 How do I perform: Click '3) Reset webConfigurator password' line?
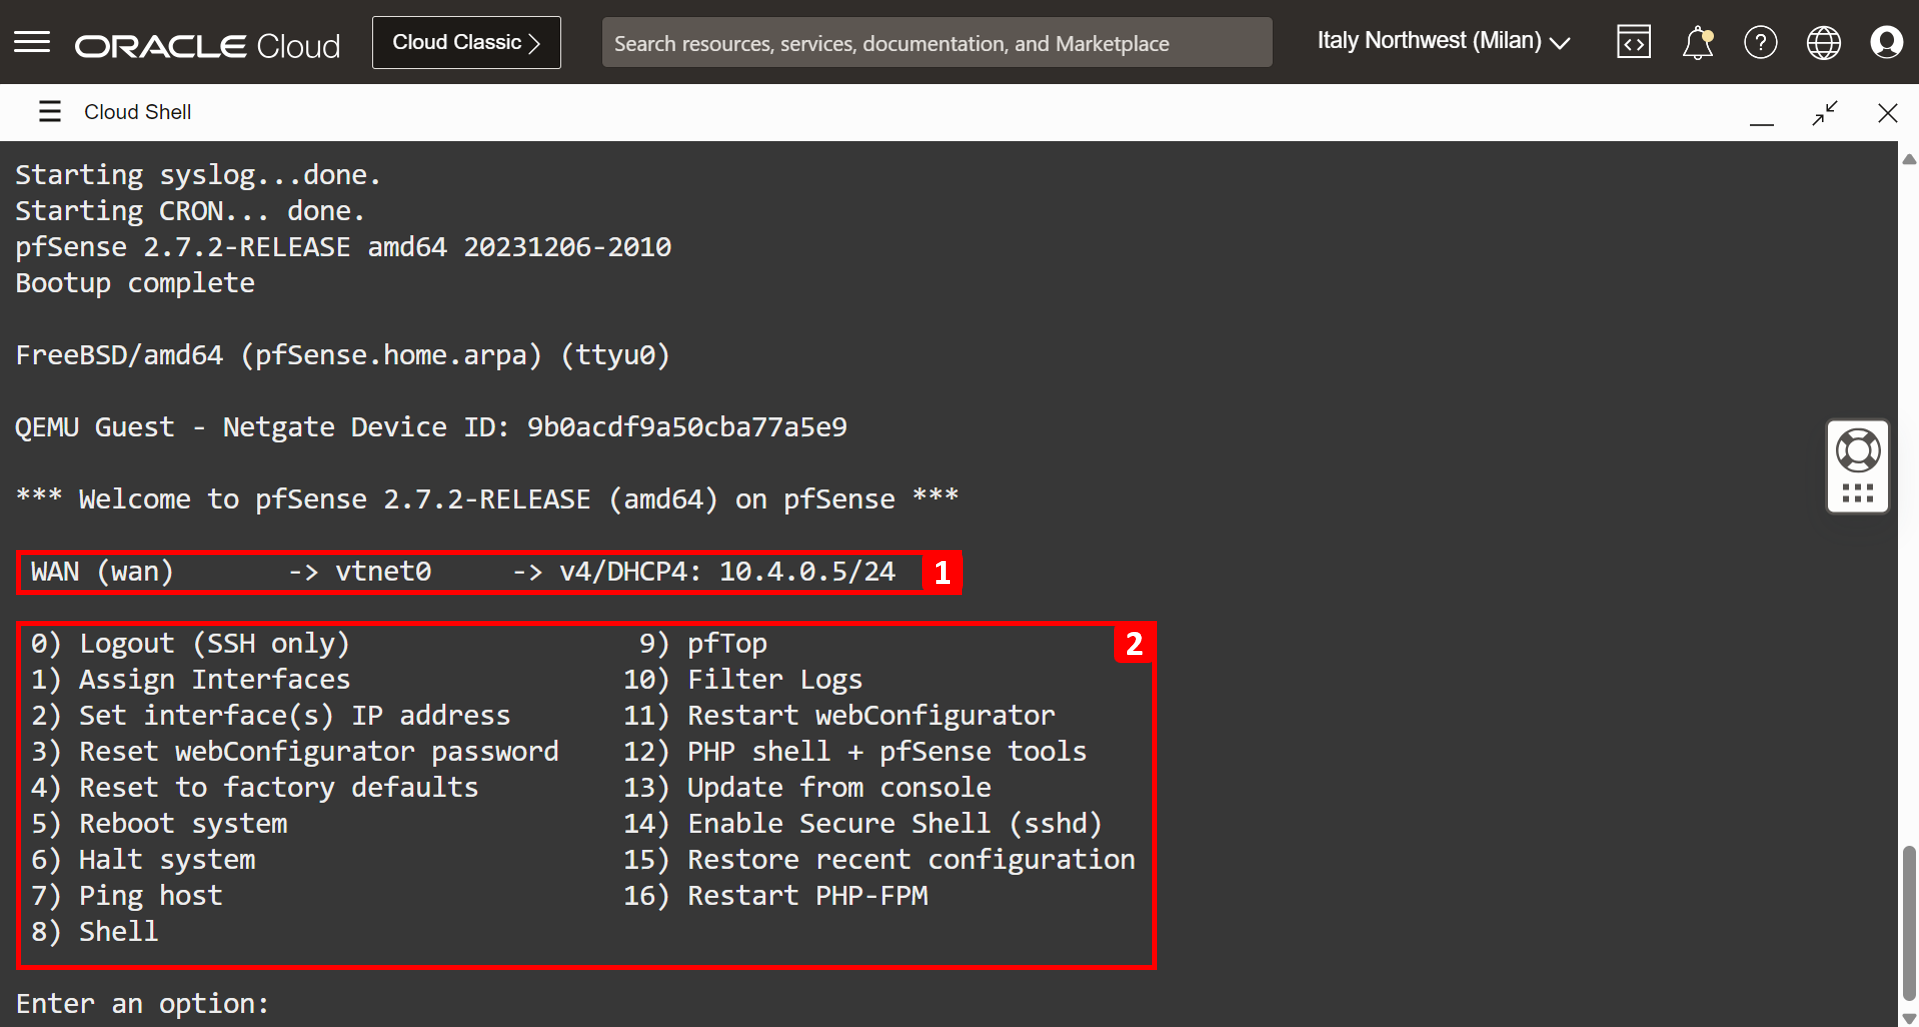295,751
